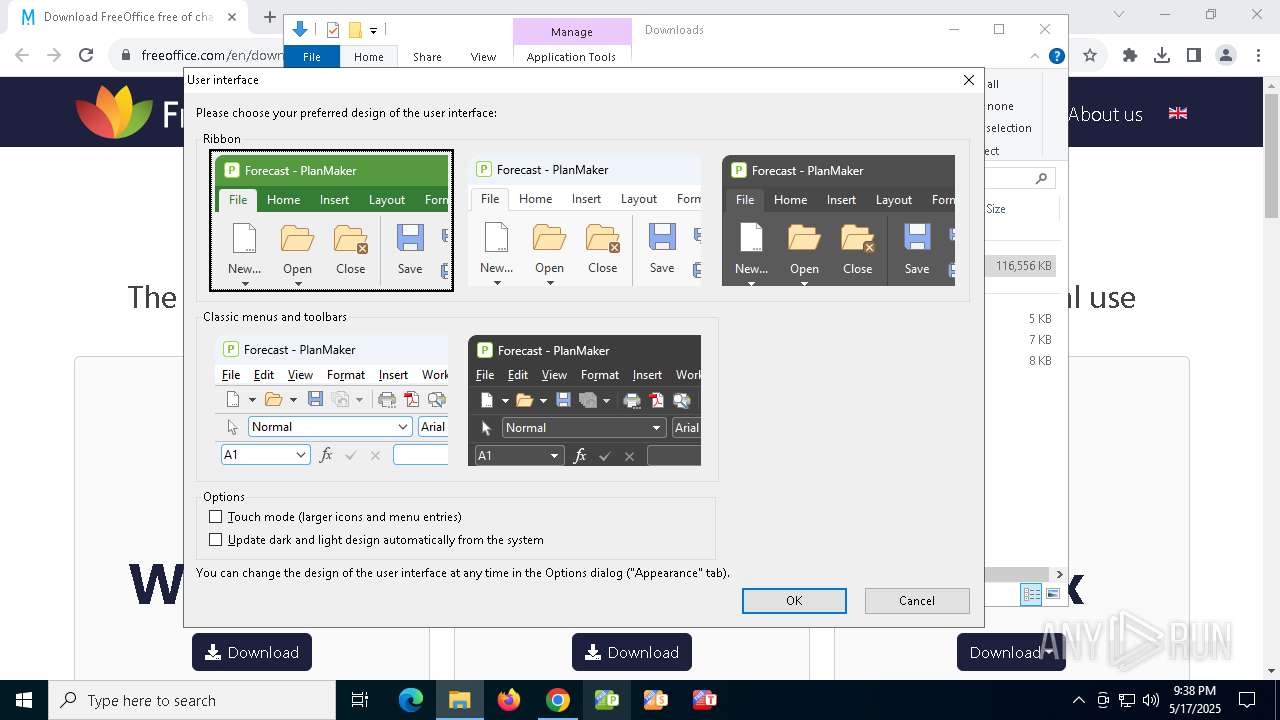Choose the light ribbon design thumbnail

pos(585,221)
